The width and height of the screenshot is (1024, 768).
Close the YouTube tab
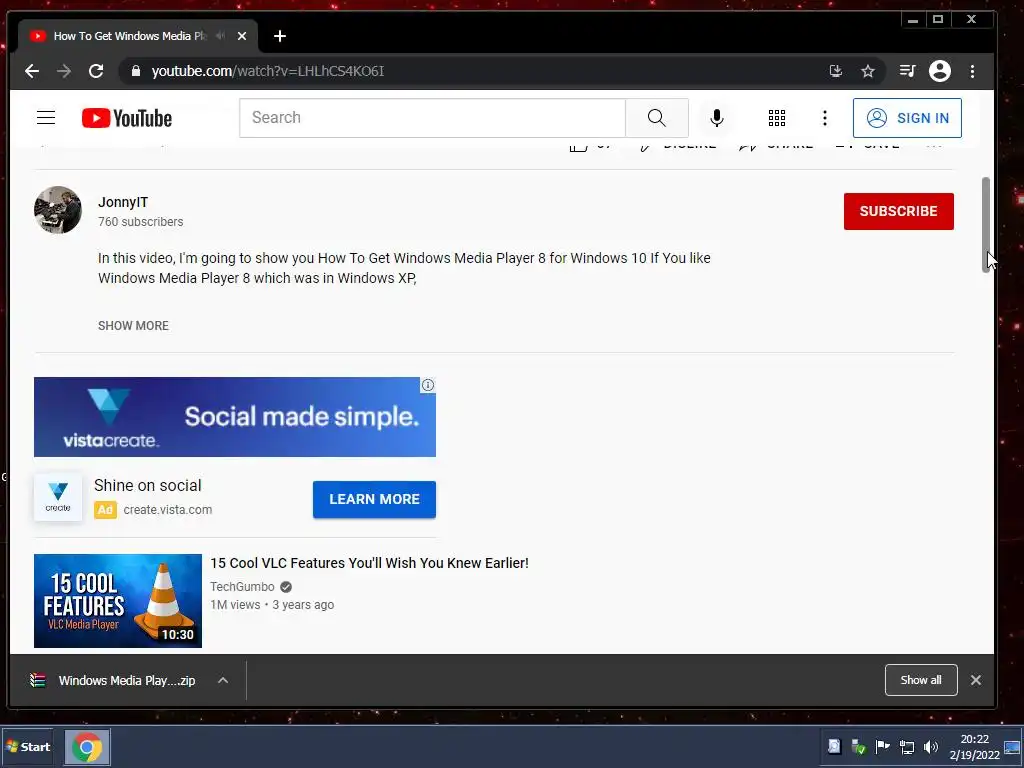[242, 36]
